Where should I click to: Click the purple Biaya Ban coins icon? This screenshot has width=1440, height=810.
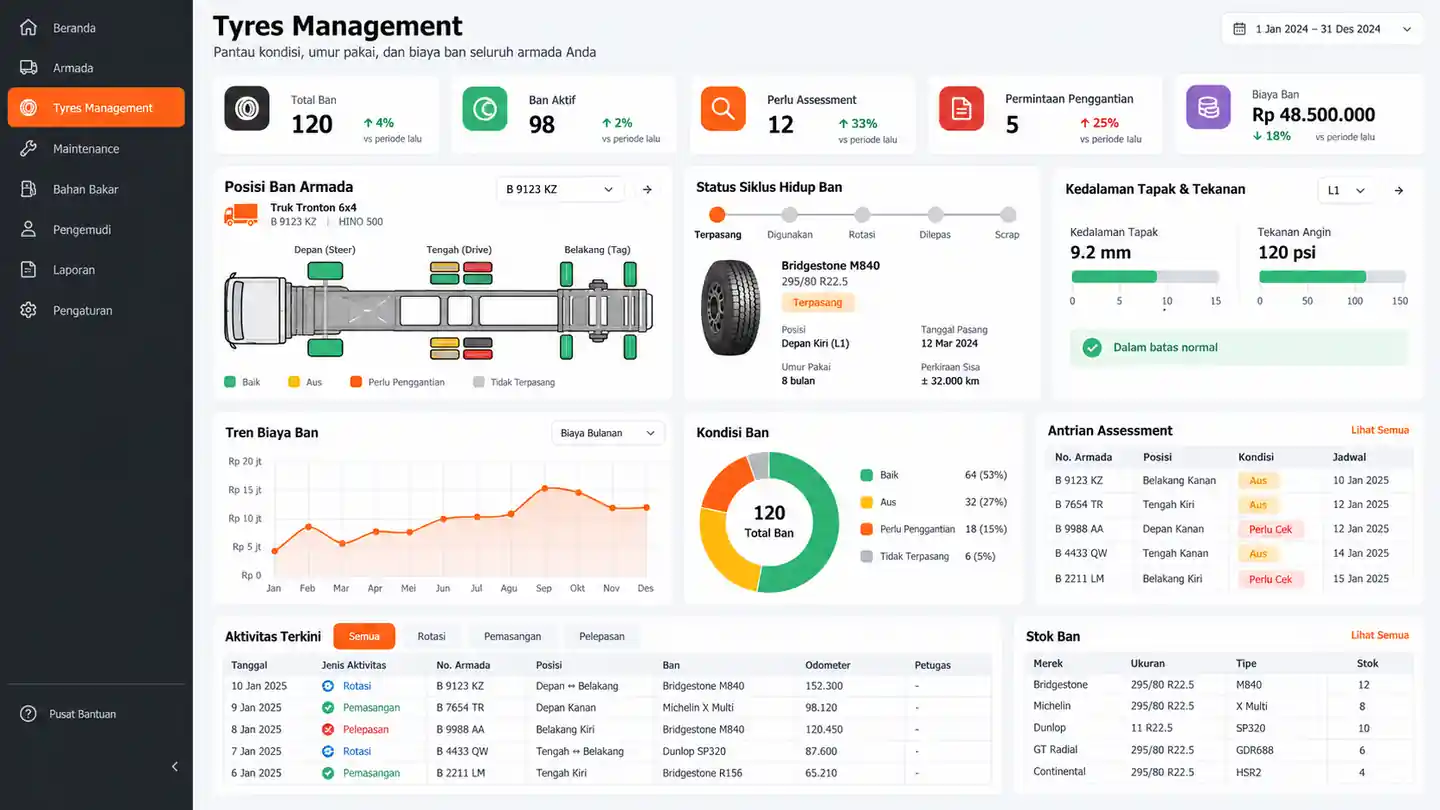click(1208, 107)
